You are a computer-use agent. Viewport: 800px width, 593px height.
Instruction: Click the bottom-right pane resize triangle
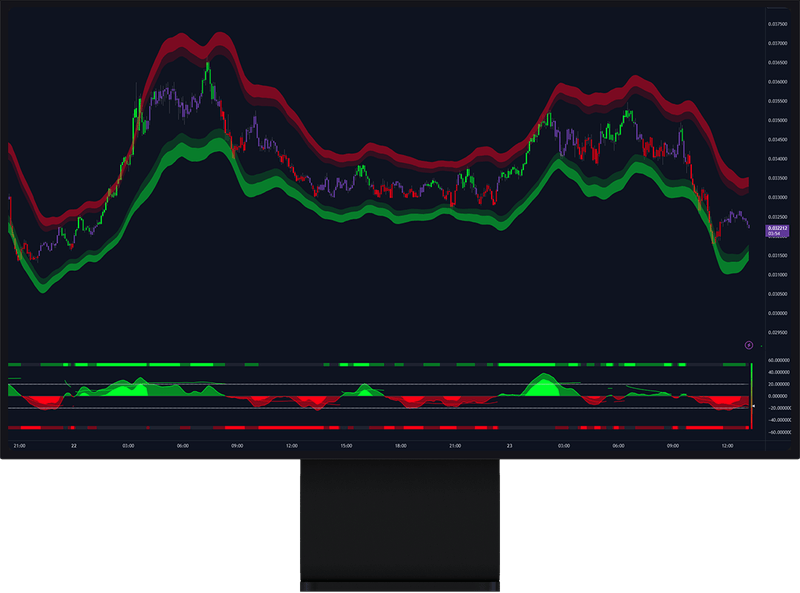790,448
